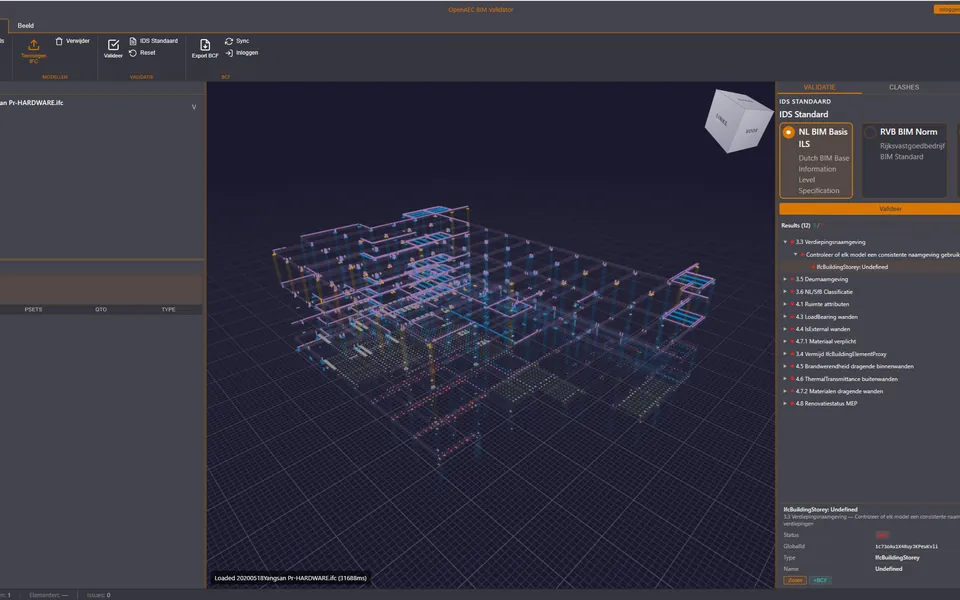Click the red Status badge in the details panel
This screenshot has width=960, height=600.
pyautogui.click(x=882, y=535)
